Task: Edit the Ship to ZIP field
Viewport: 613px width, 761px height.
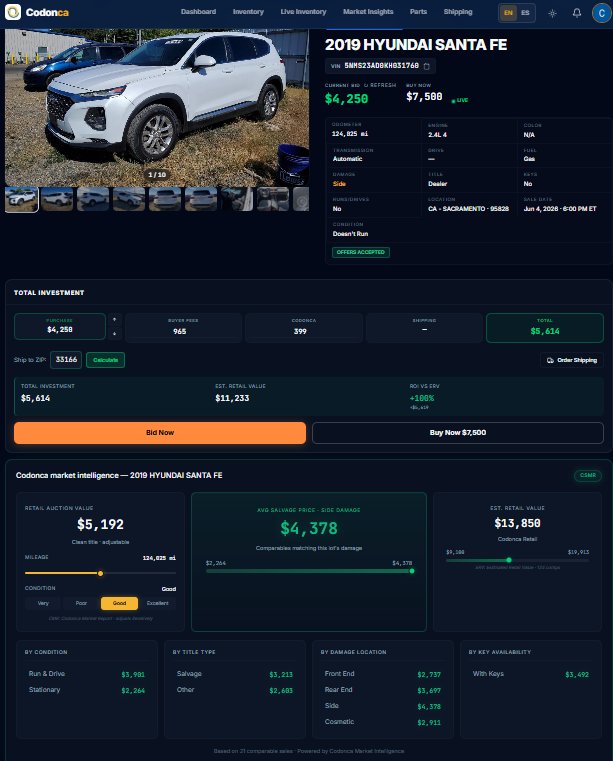Action: [66, 360]
